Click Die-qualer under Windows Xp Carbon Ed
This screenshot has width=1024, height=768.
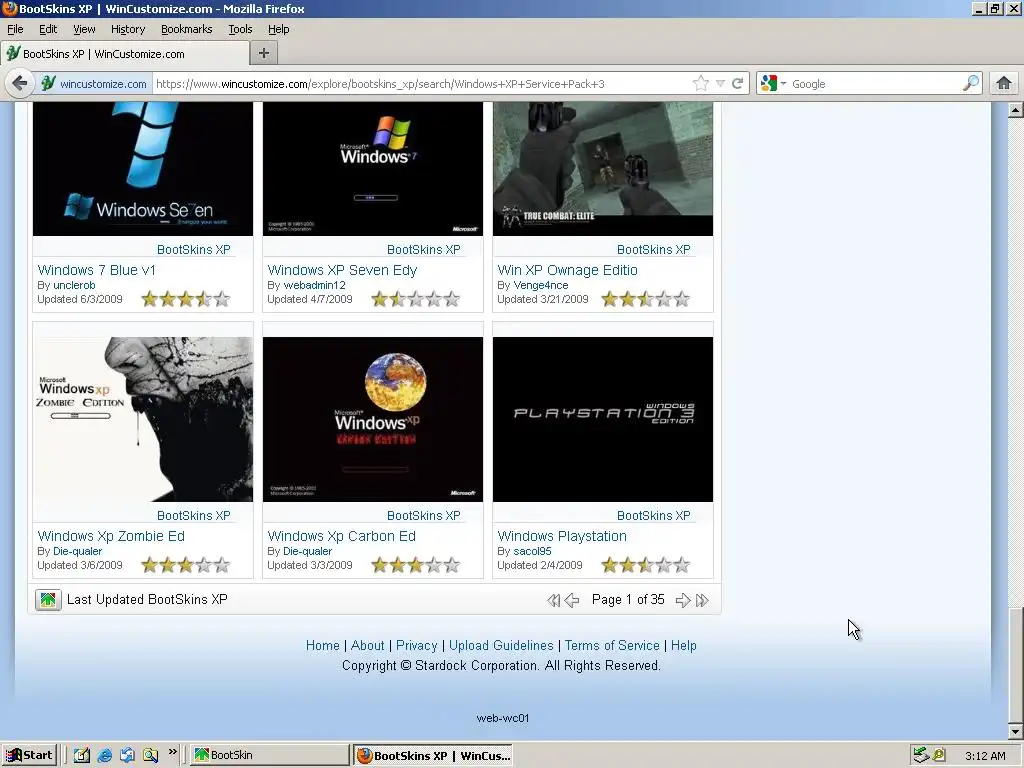click(x=308, y=551)
